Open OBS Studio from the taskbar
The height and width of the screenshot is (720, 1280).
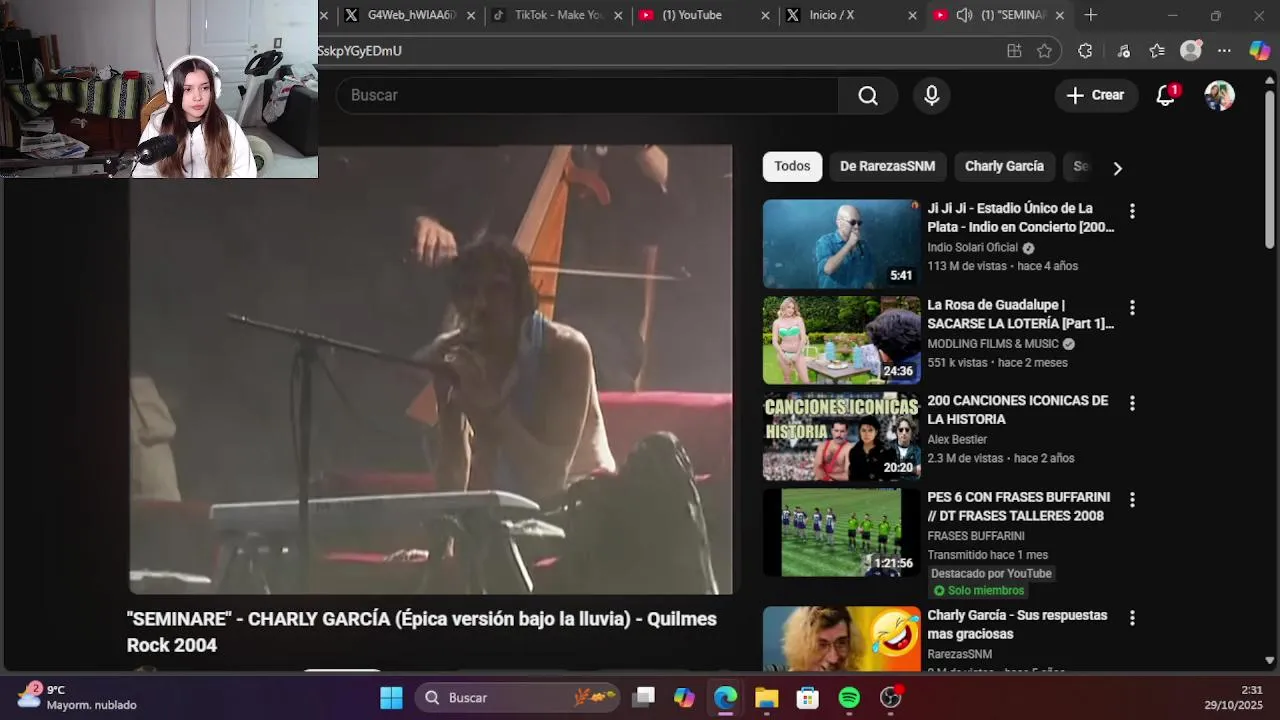890,698
